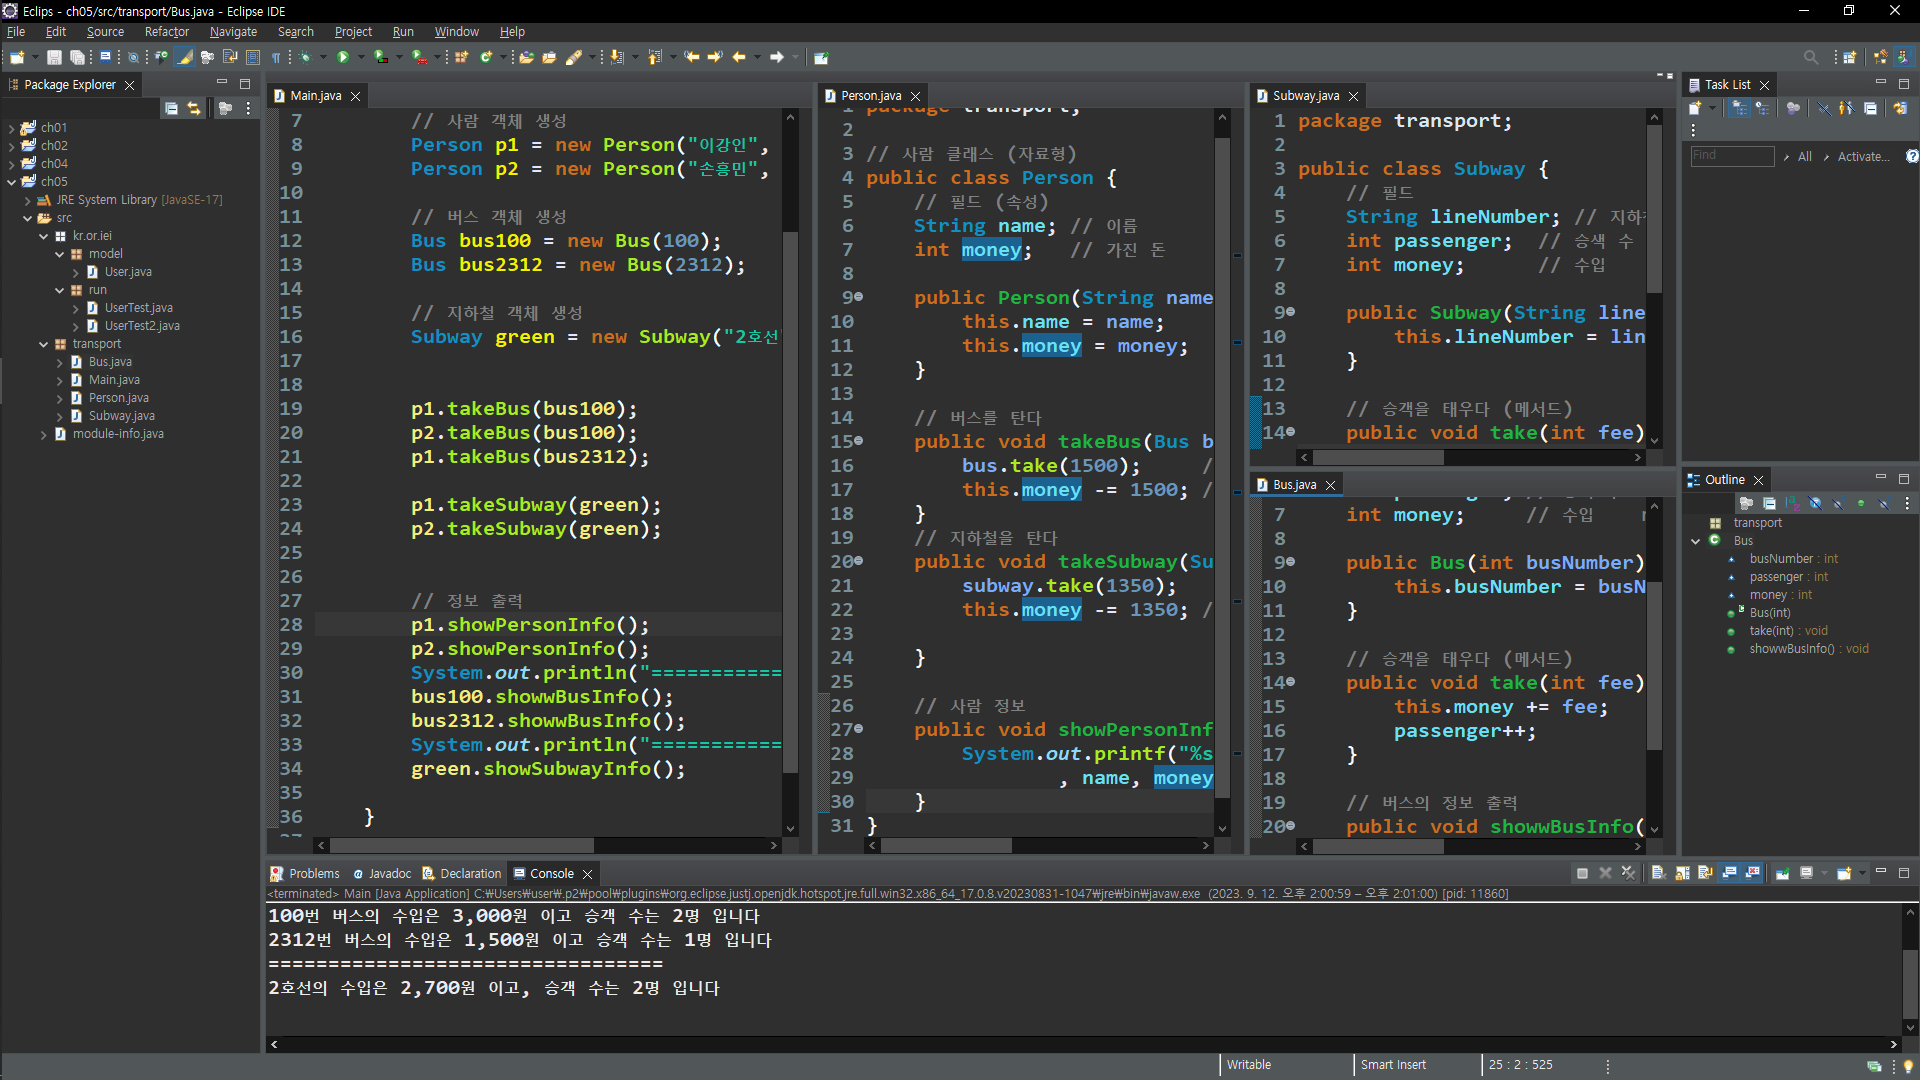Screen dimensions: 1920x1080
Task: Toggle Categorized view in Task List
Action: [1740, 108]
